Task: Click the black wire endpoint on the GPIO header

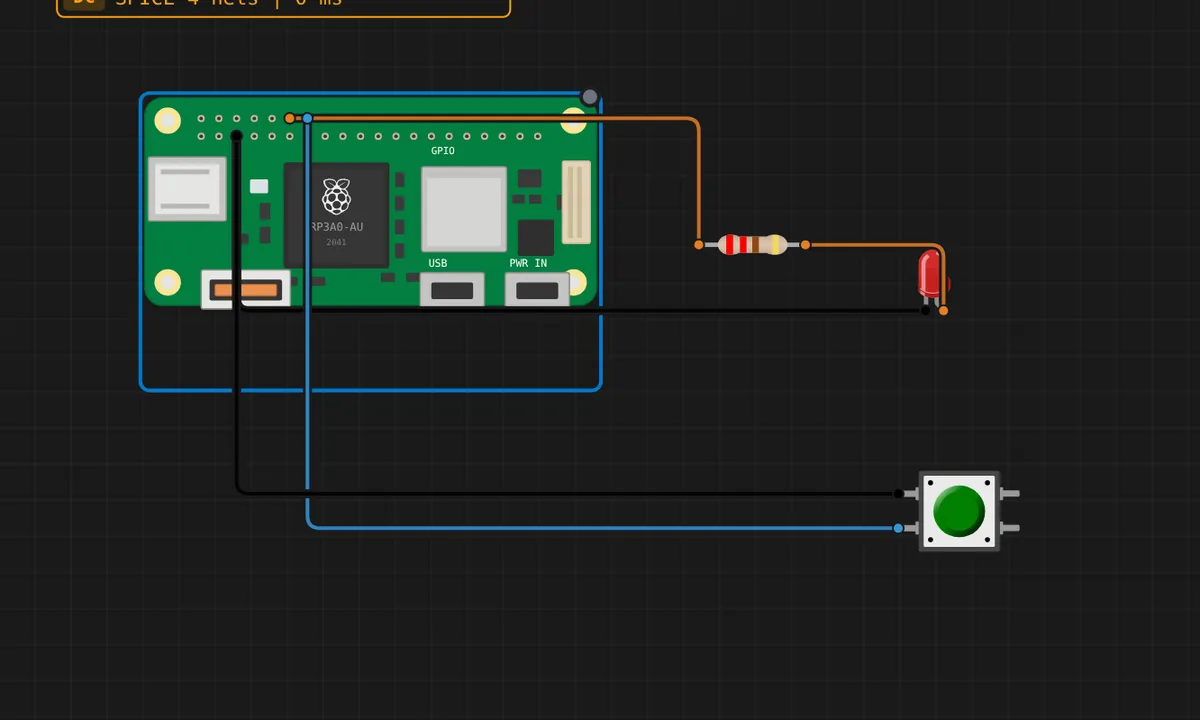Action: (236, 135)
